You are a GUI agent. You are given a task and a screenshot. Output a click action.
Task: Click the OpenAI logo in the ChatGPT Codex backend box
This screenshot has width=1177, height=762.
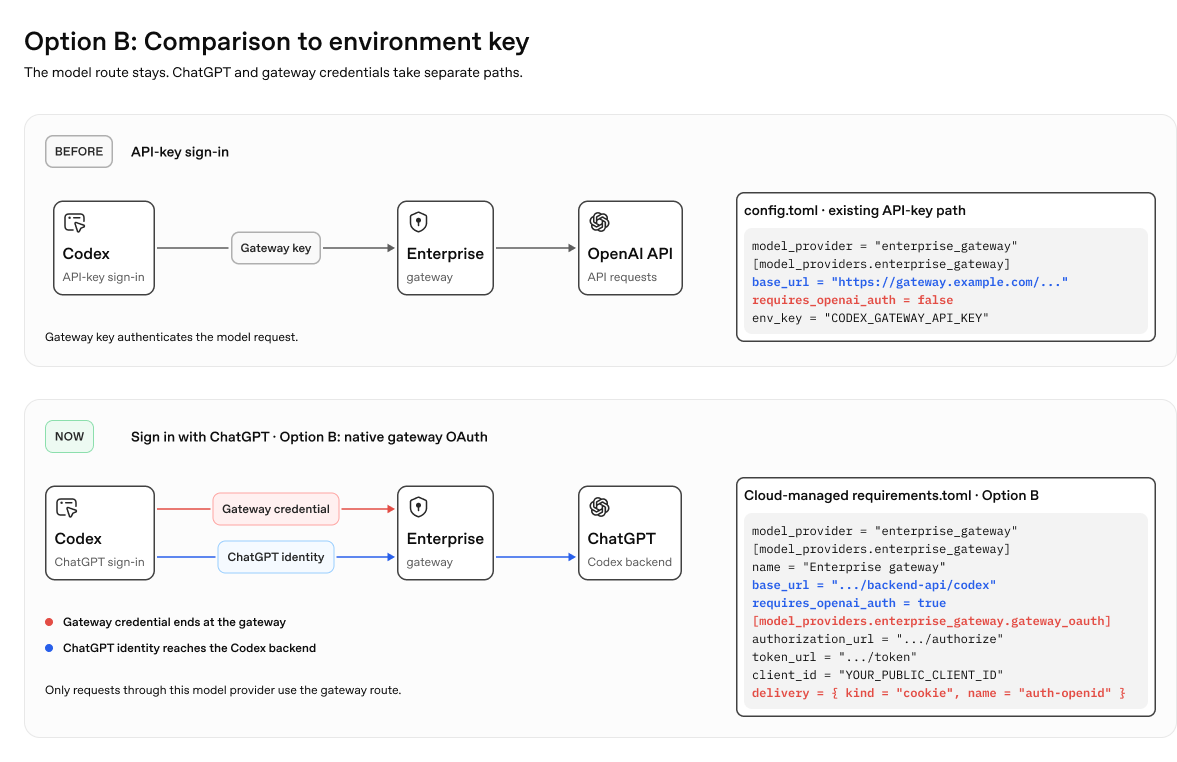coord(599,507)
